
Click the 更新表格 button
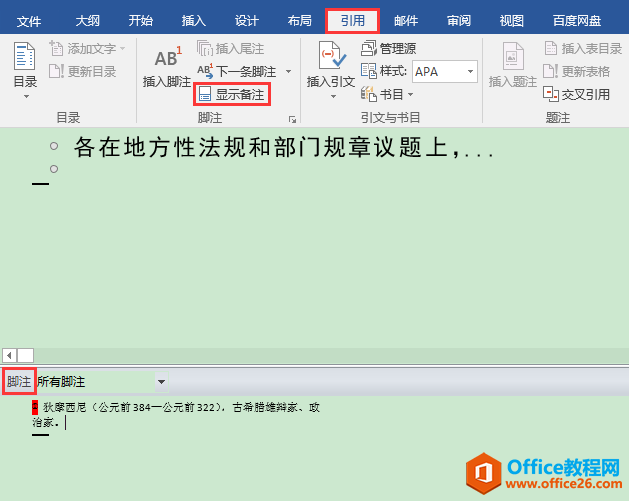[x=576, y=71]
